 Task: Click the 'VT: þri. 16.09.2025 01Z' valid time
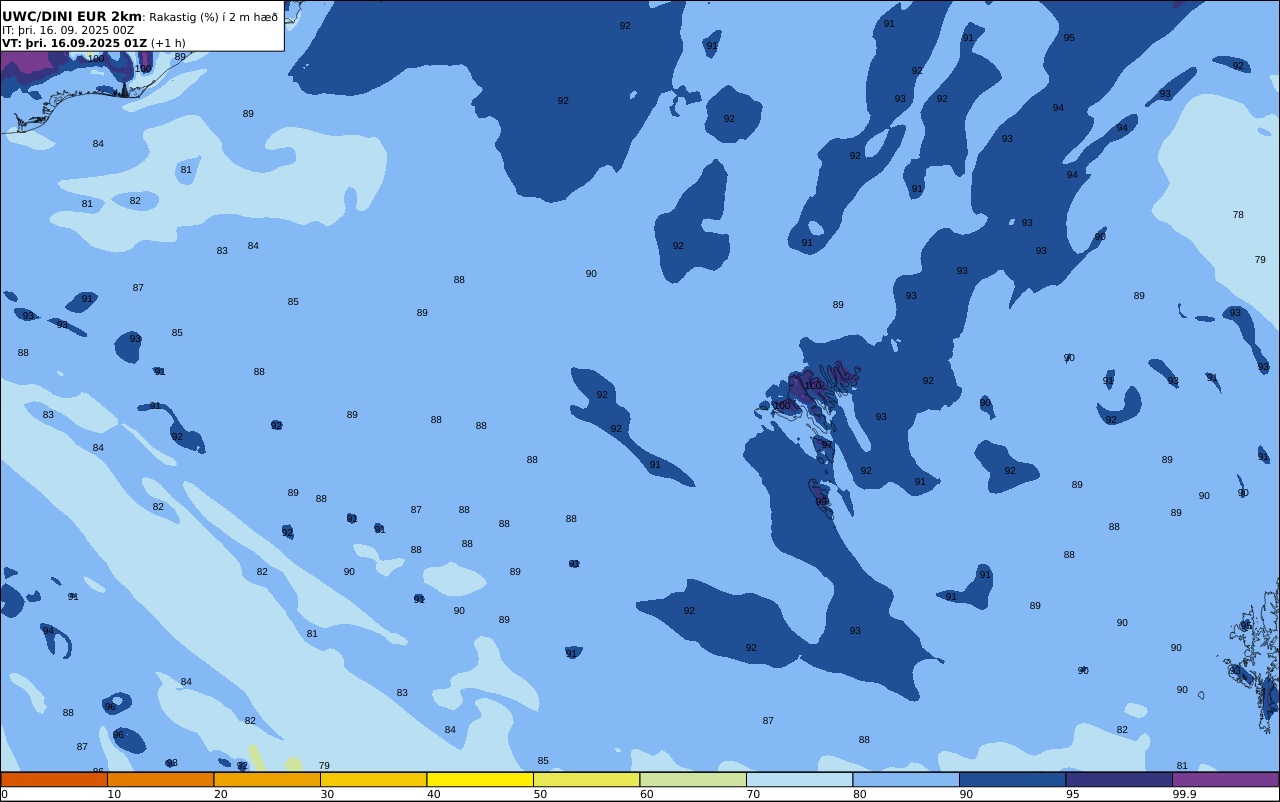(74, 43)
